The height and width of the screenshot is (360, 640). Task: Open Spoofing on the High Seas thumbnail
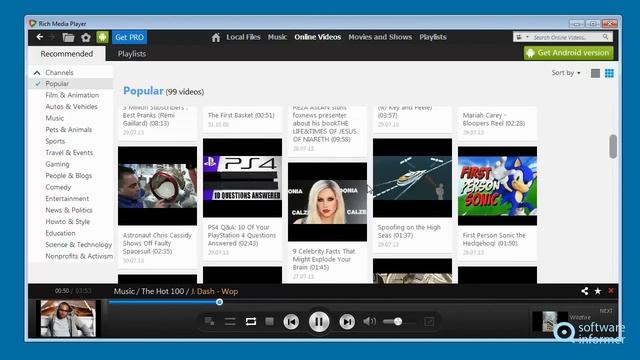point(412,178)
